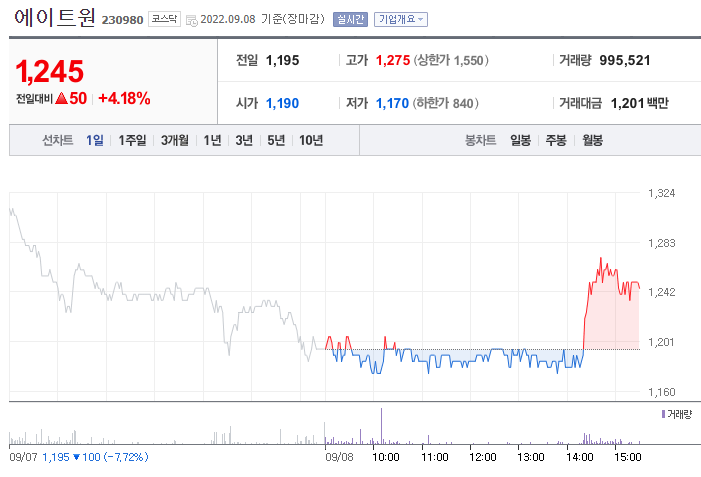Click the +4.18% change rate

point(124,98)
